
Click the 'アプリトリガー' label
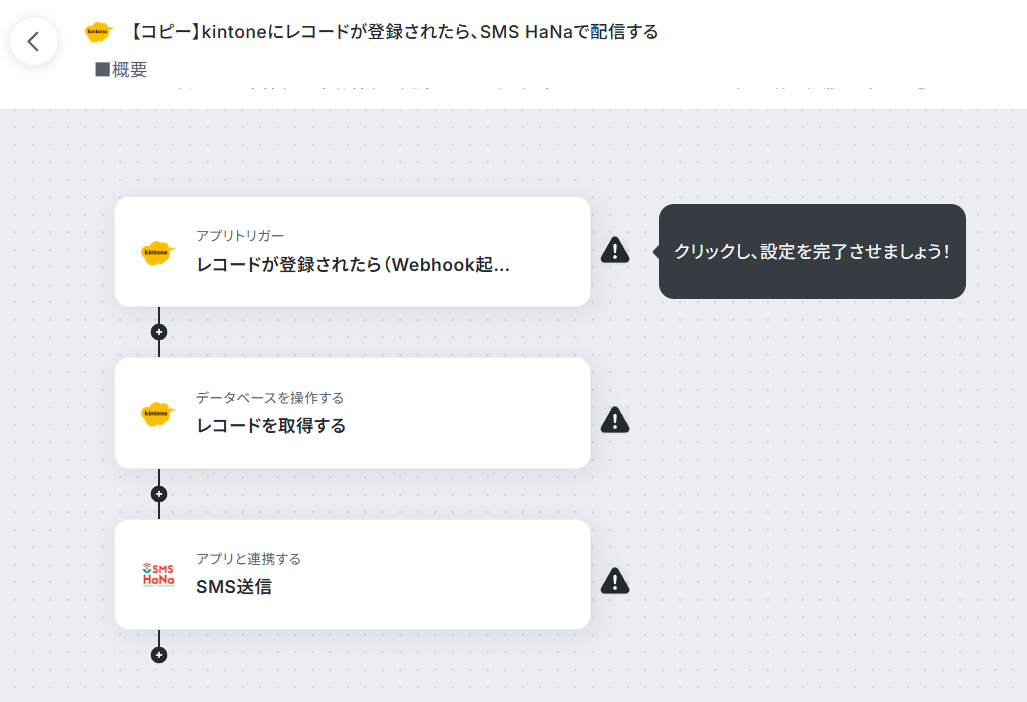[x=240, y=236]
